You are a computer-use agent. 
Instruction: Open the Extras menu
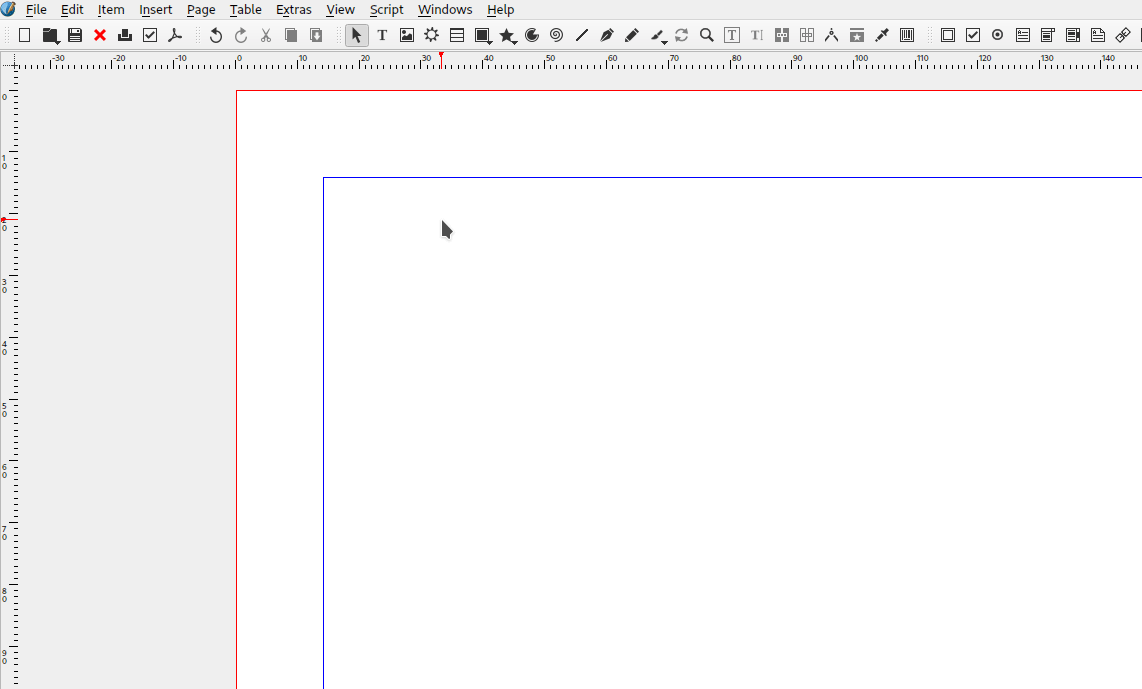[293, 9]
